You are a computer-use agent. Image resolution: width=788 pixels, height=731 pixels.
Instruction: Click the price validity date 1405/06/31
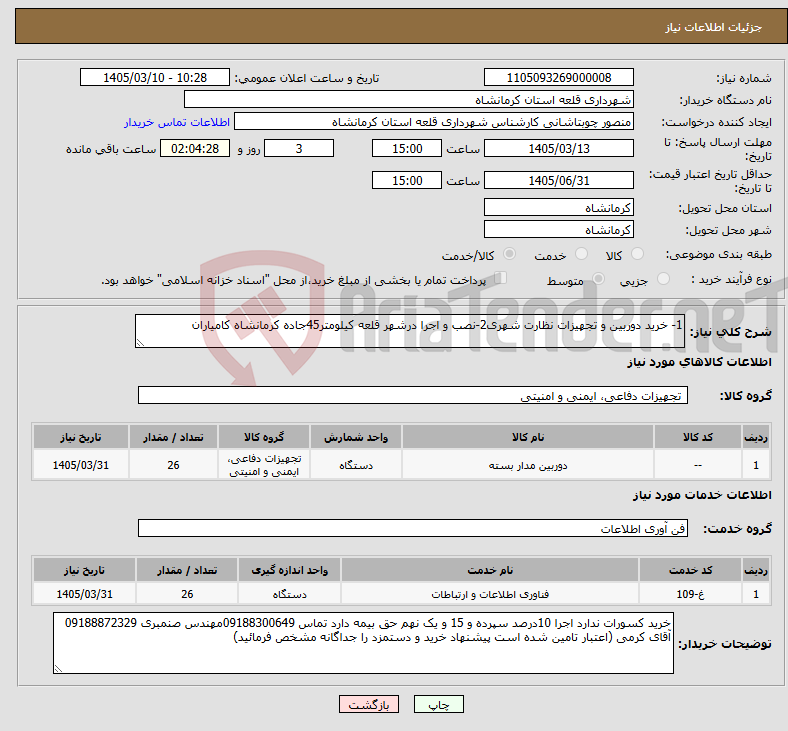point(558,180)
